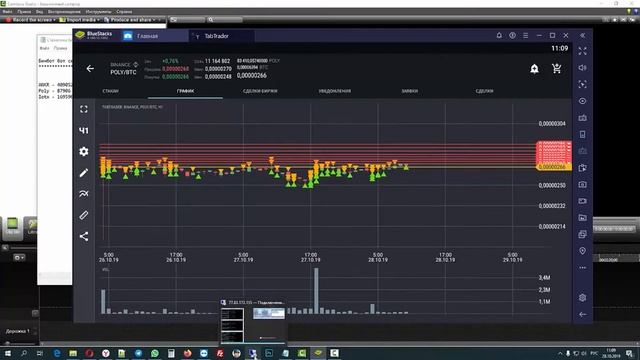640x360 pixels.
Task: Open Windows Start menu
Action: (x=7, y=353)
